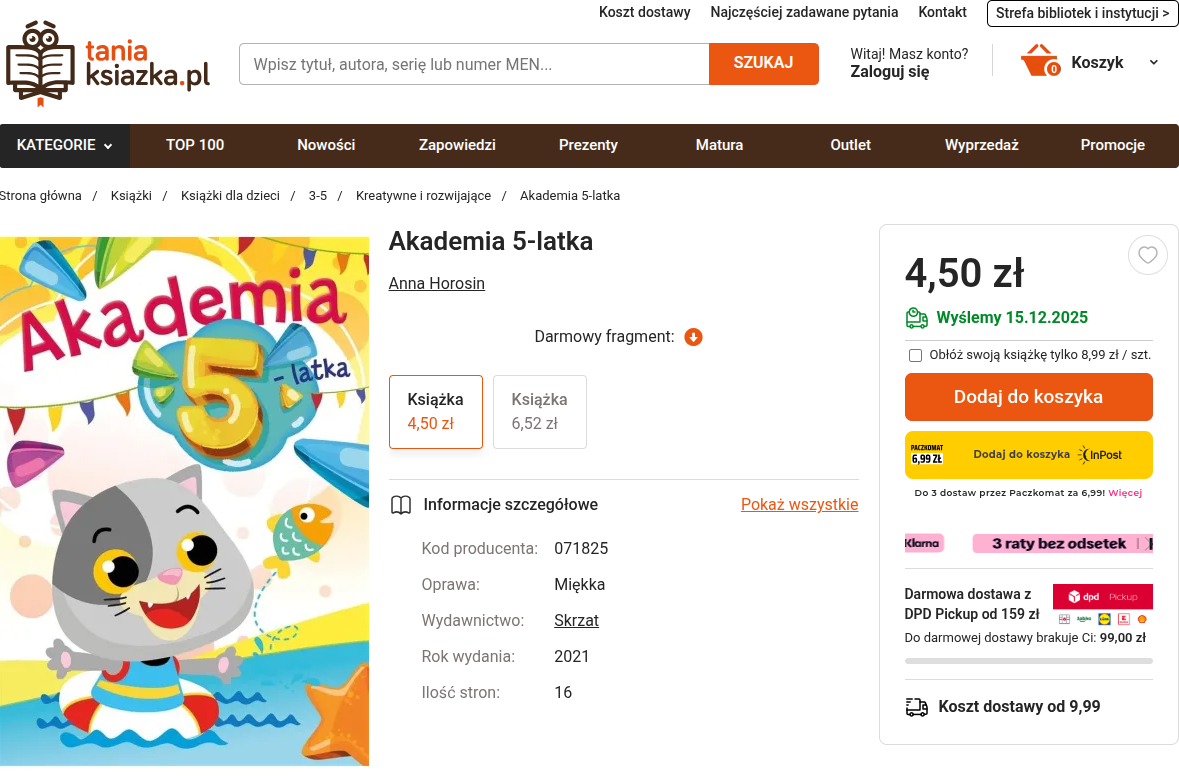Select the 4,50 zł Książka variant

coord(436,412)
